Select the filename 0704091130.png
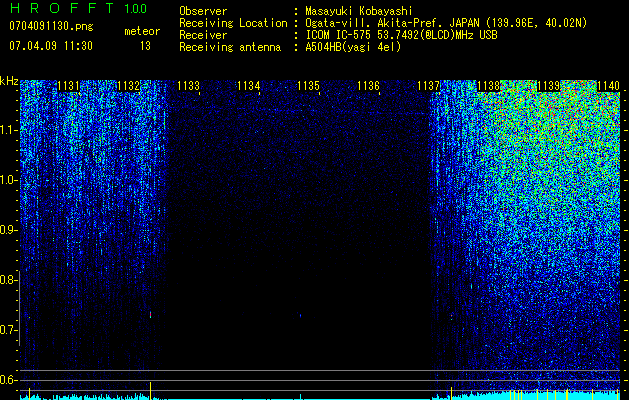This screenshot has width=629, height=400. pyautogui.click(x=51, y=26)
